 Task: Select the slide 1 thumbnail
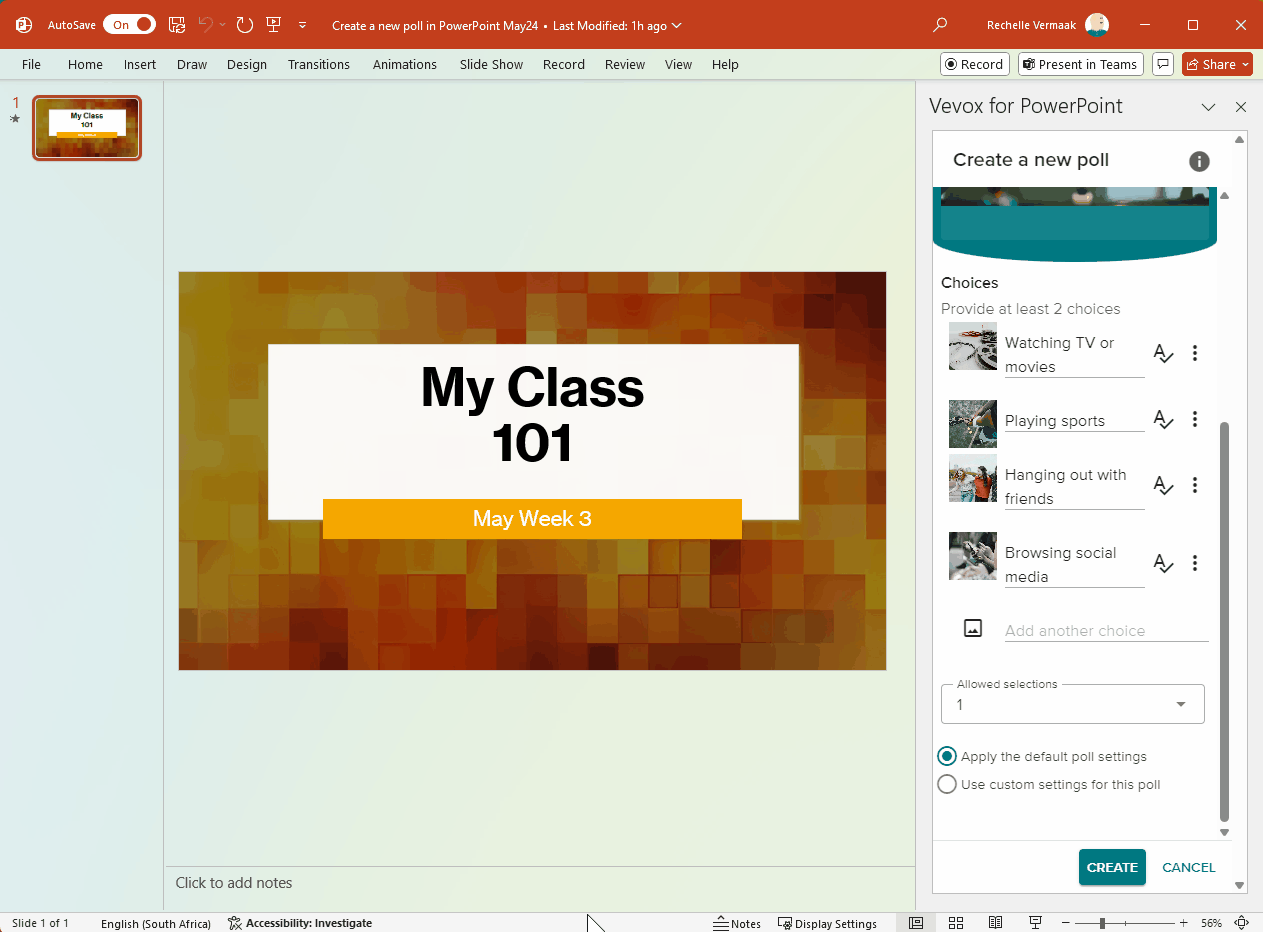point(86,127)
